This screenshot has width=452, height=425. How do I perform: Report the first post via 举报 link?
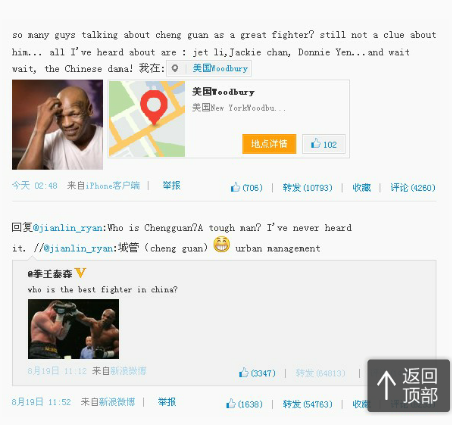[x=171, y=185]
